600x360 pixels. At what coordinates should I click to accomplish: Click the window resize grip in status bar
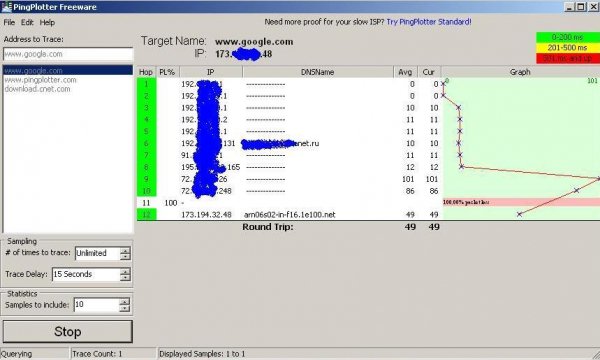[595, 354]
